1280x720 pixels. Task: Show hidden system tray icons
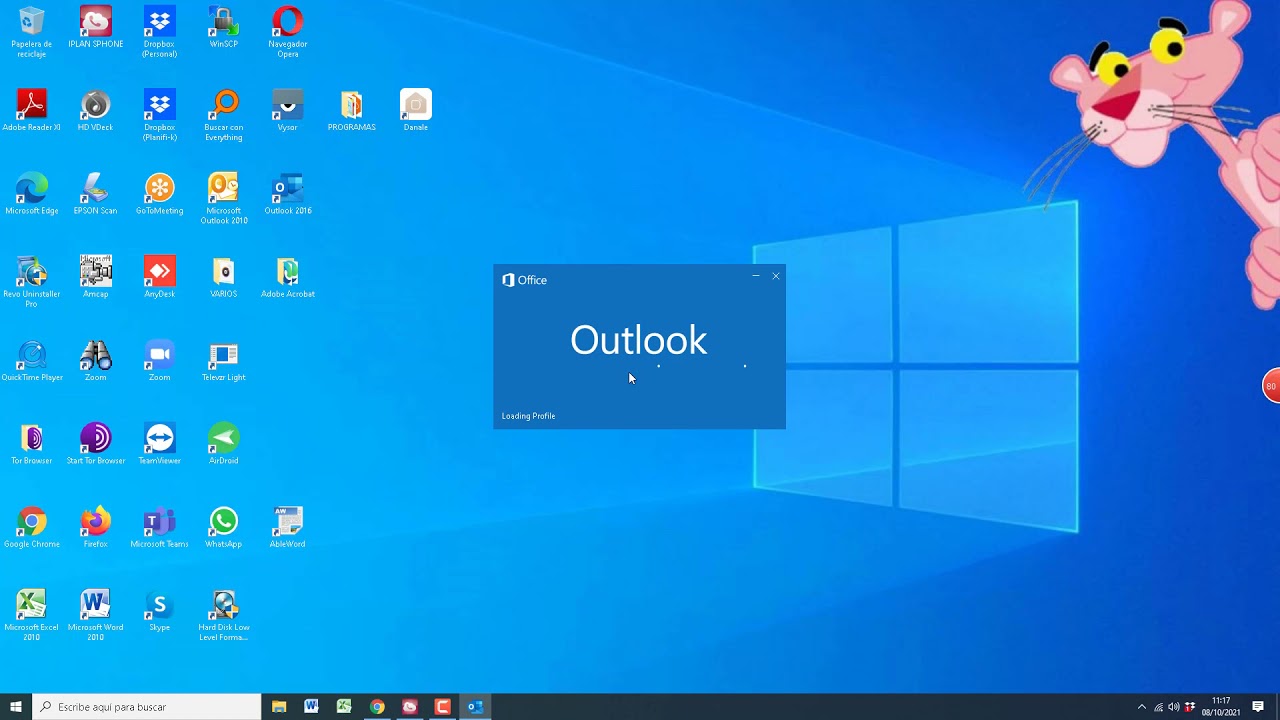1142,707
